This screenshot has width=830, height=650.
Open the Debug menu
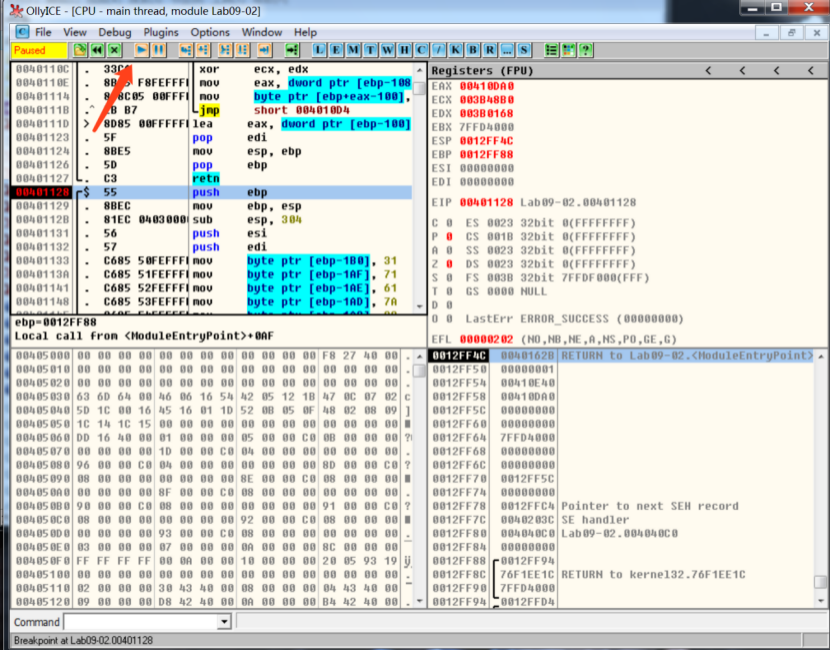(x=115, y=31)
